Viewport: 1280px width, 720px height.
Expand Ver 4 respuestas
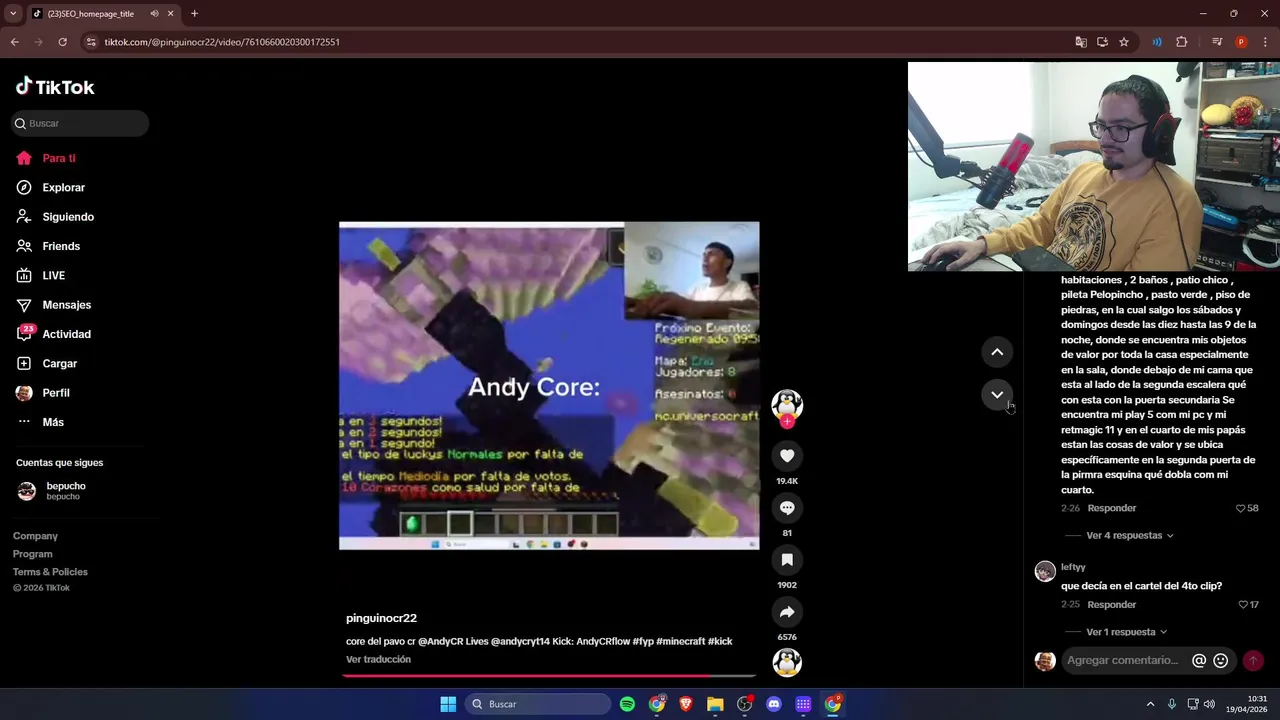(1130, 535)
